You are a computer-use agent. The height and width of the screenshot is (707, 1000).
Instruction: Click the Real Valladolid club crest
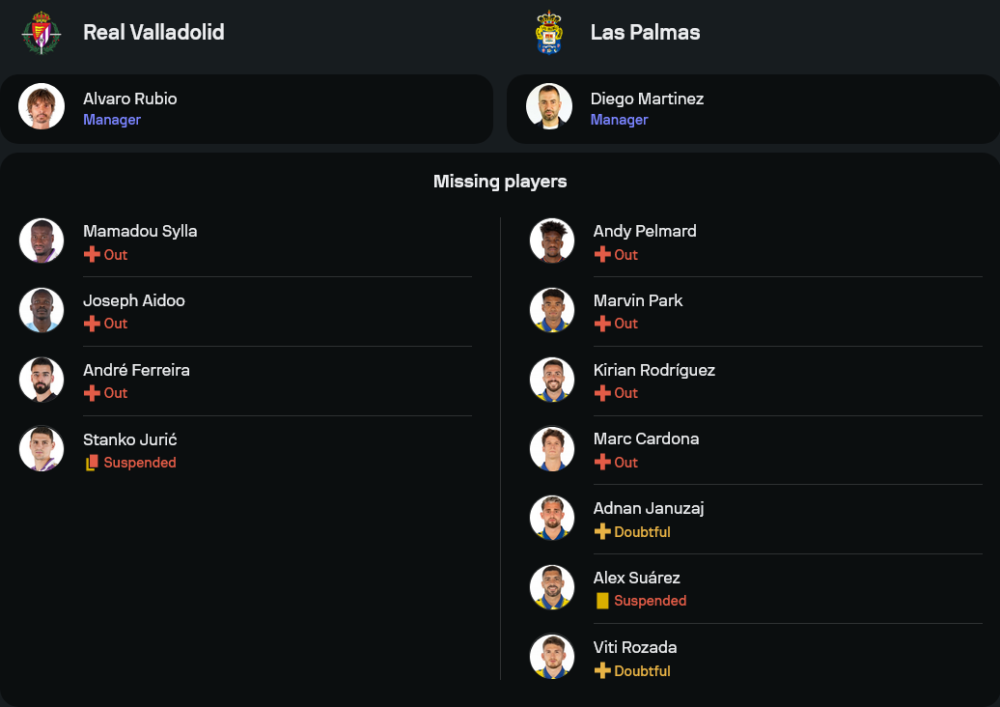pyautogui.click(x=42, y=32)
